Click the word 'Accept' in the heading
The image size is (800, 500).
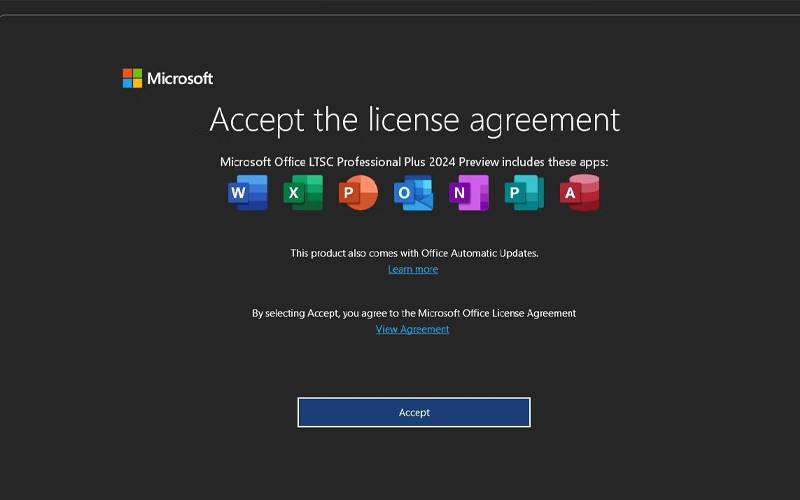coord(258,120)
